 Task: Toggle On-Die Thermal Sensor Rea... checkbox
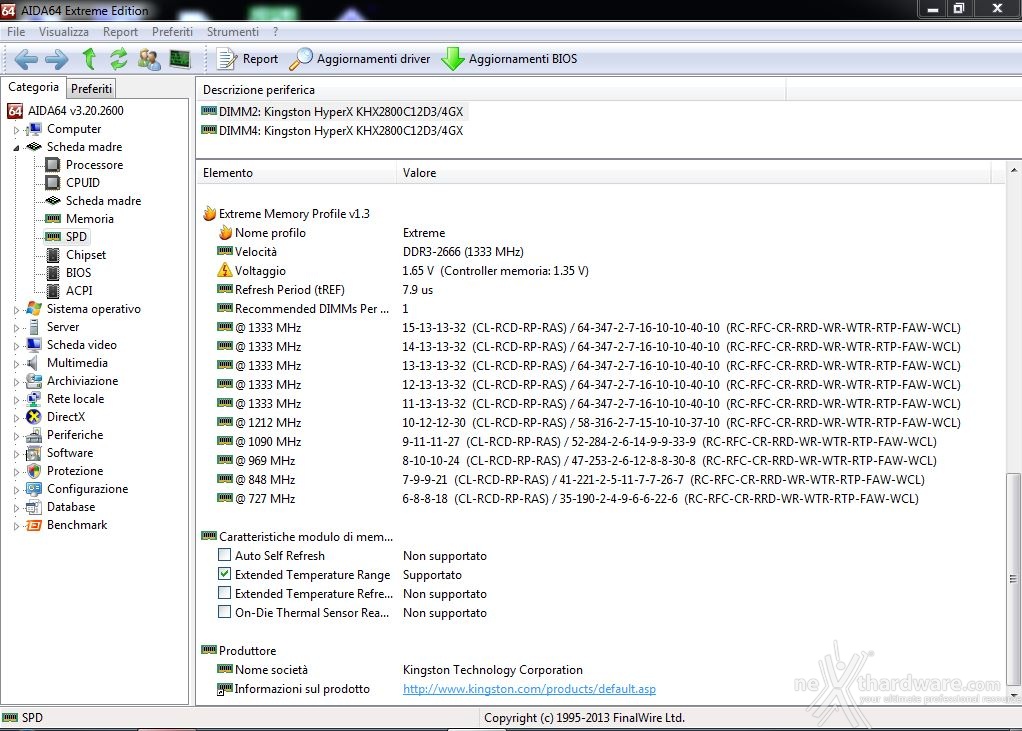[x=224, y=612]
